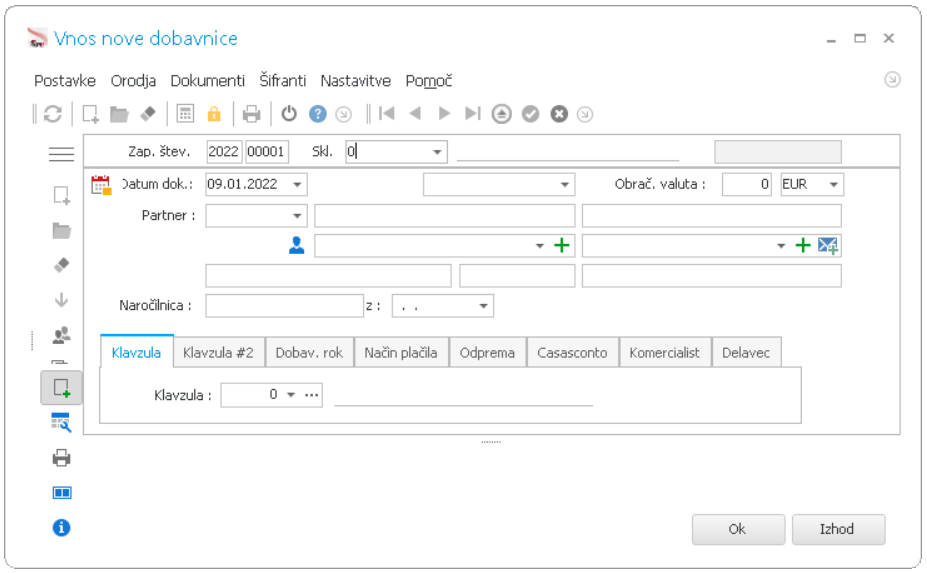The width and height of the screenshot is (927, 573).
Task: Click the printer icon in the top toolbar
Action: [x=251, y=114]
